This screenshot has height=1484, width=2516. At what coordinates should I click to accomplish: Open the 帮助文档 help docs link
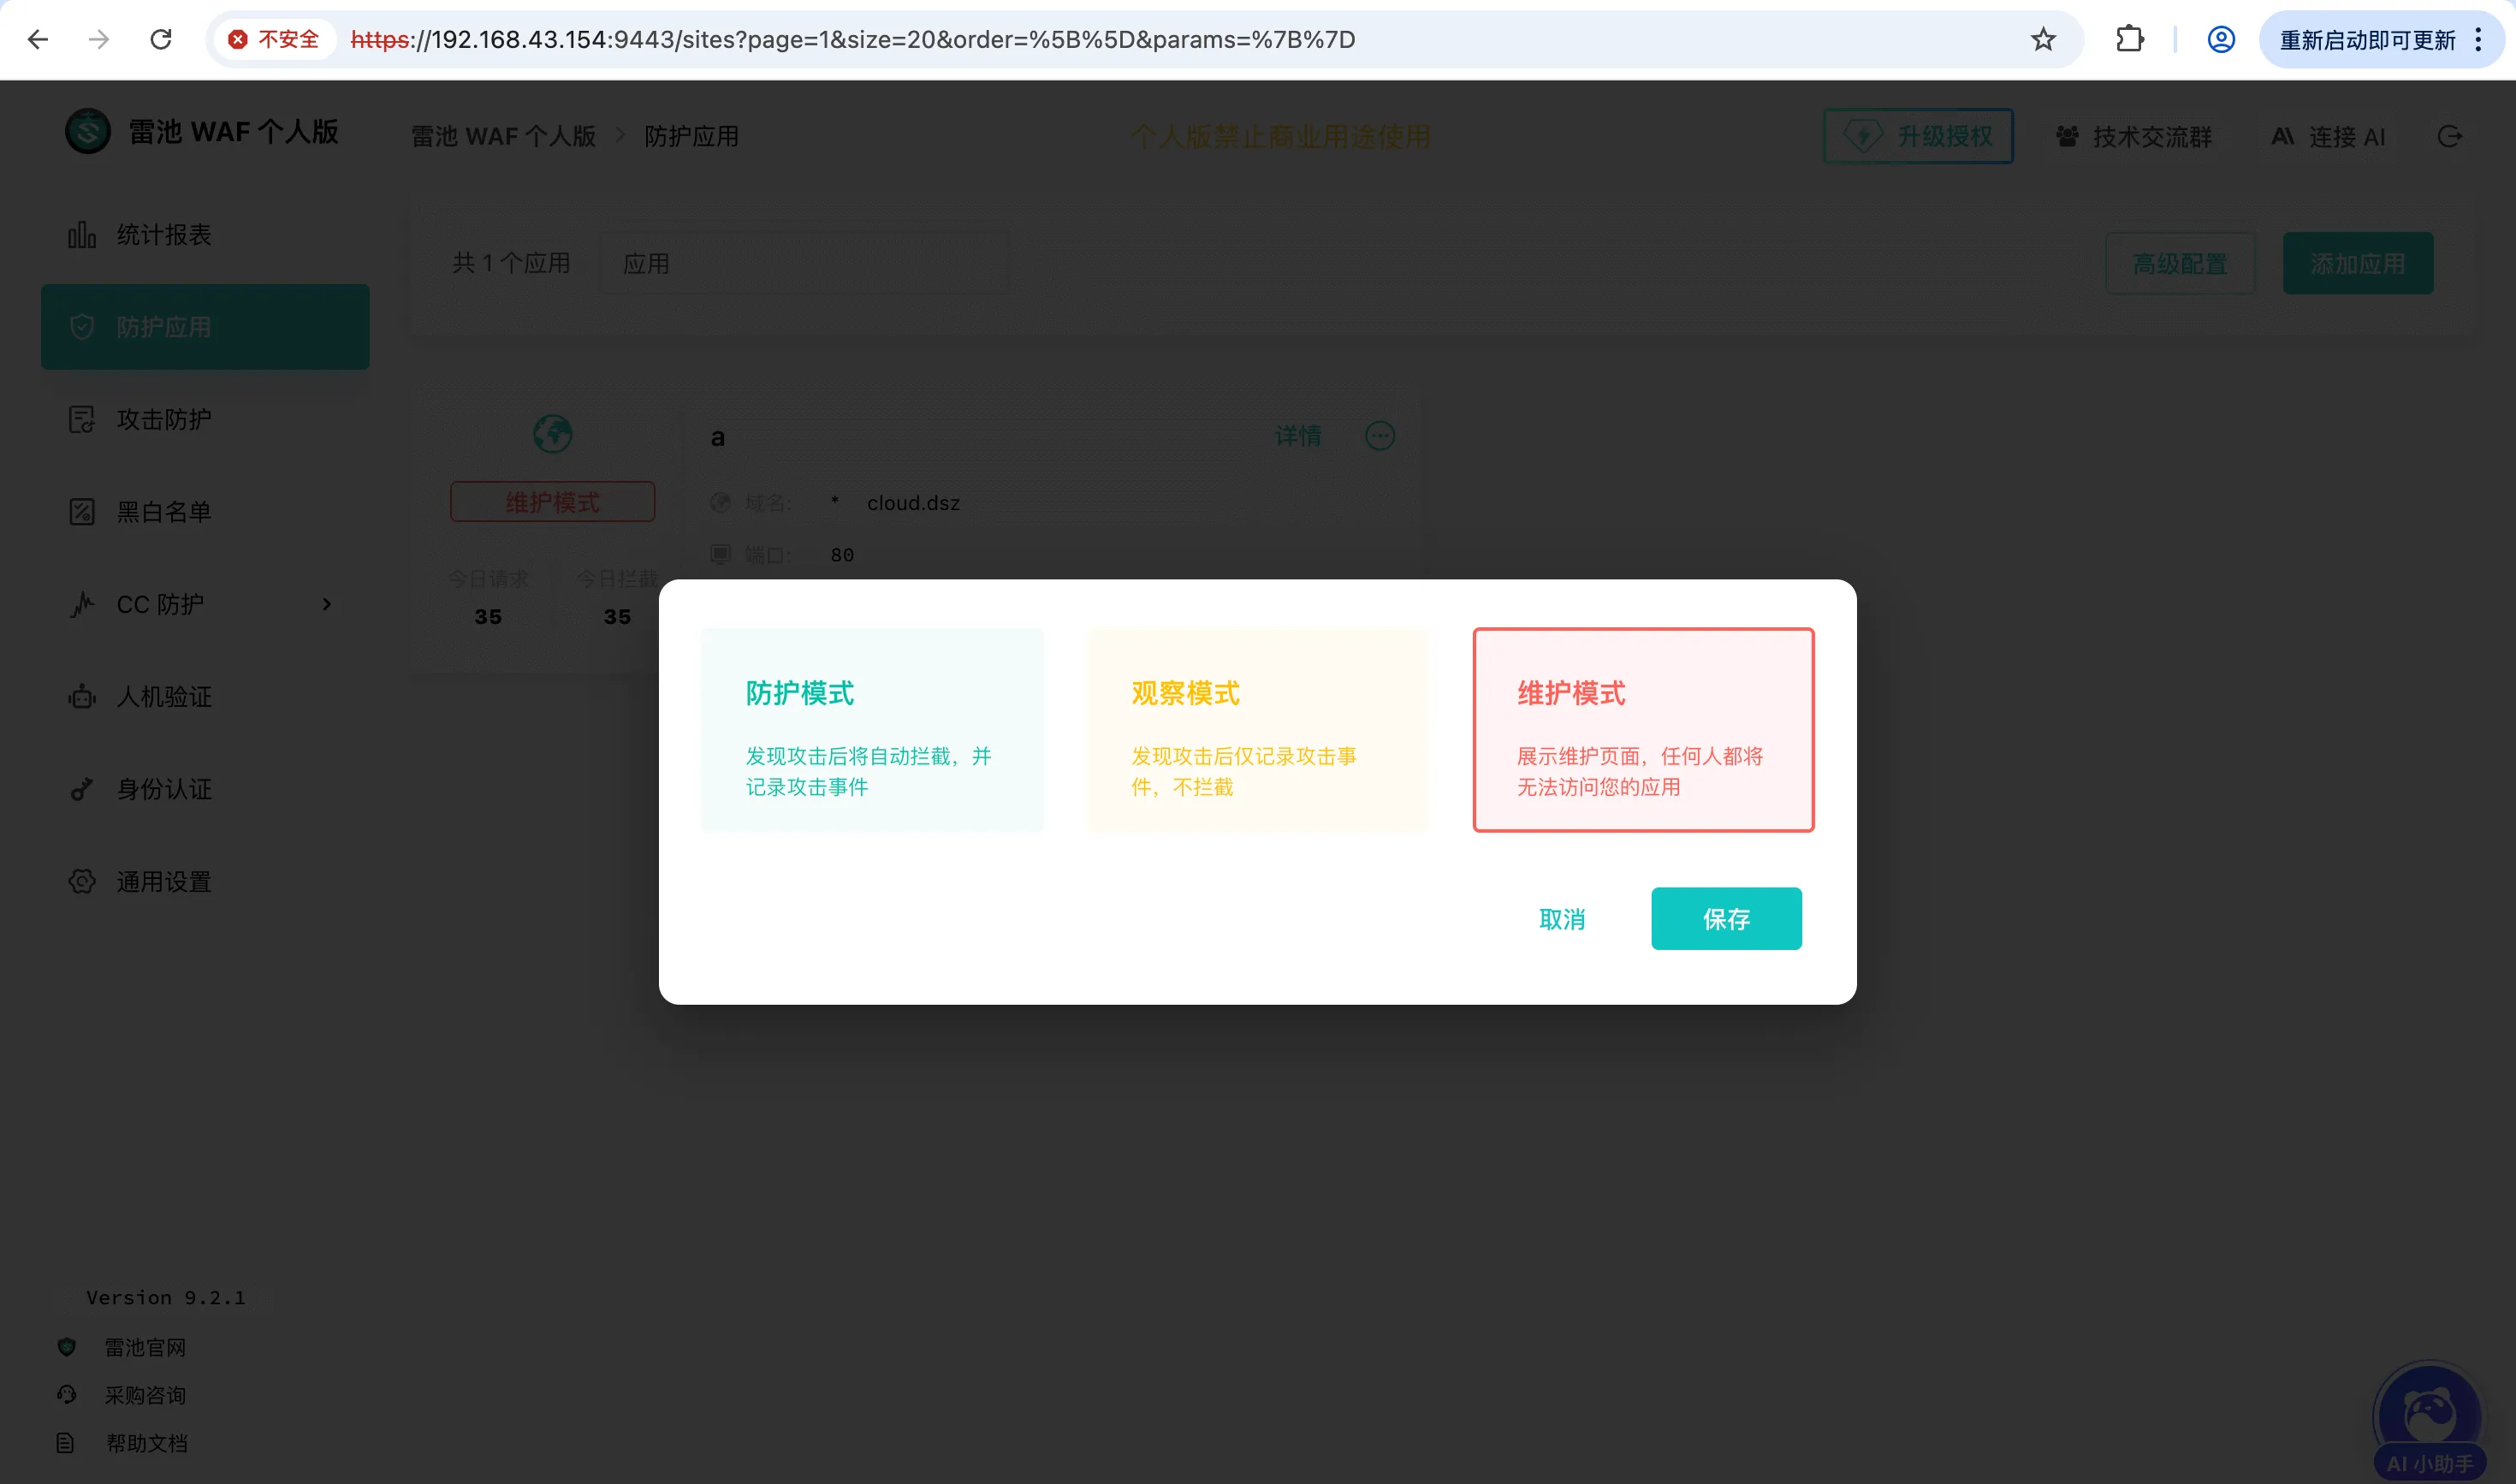[146, 1442]
